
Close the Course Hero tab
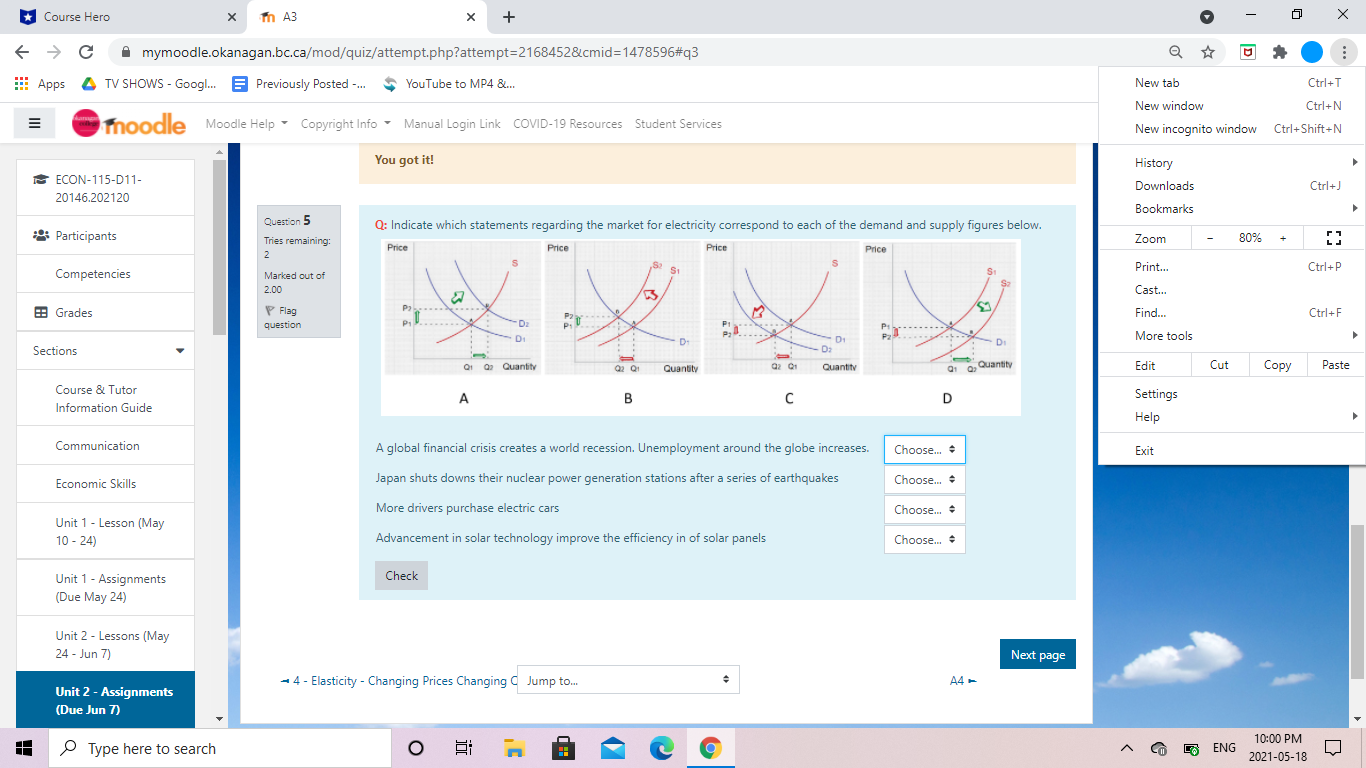pos(231,17)
